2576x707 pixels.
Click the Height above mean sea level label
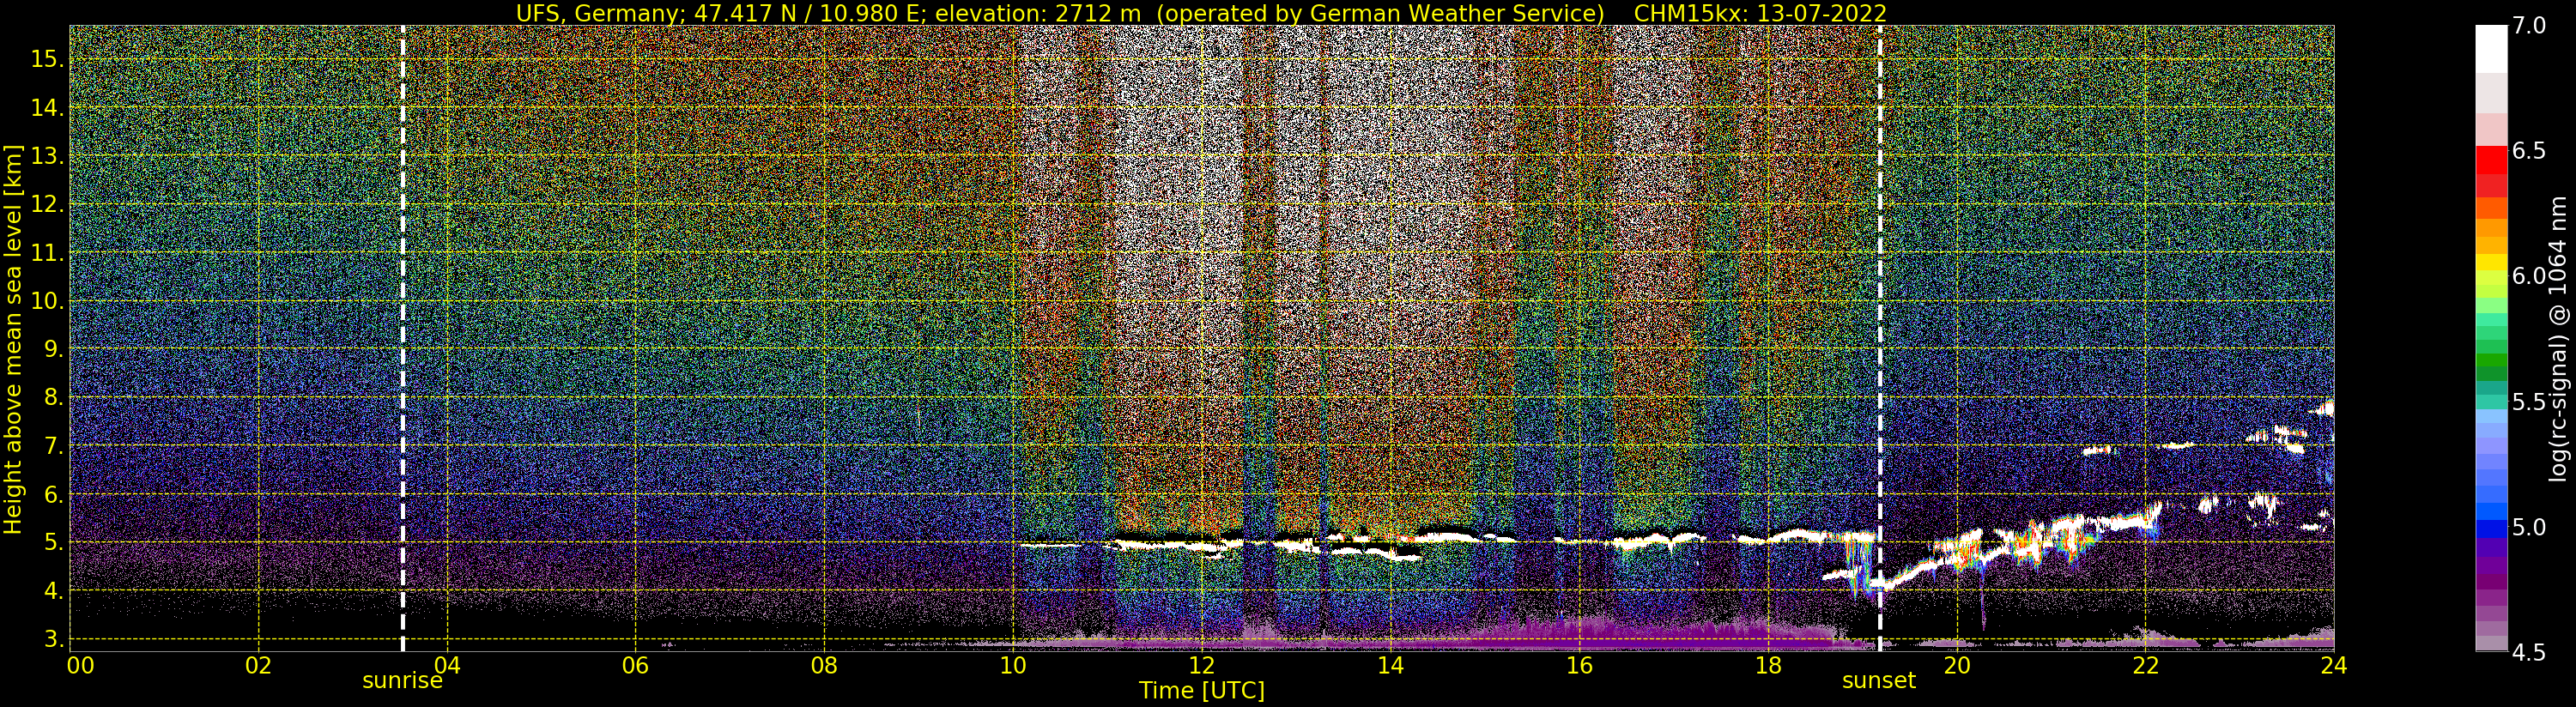tap(13, 339)
